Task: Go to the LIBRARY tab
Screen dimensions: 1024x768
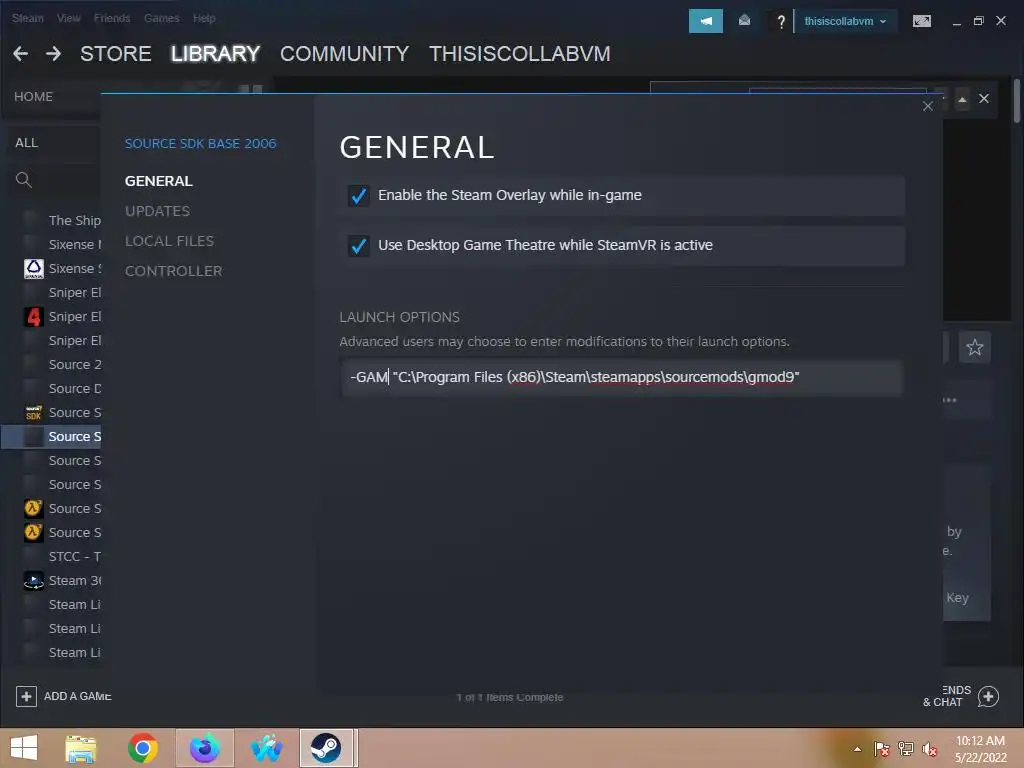Action: click(216, 54)
